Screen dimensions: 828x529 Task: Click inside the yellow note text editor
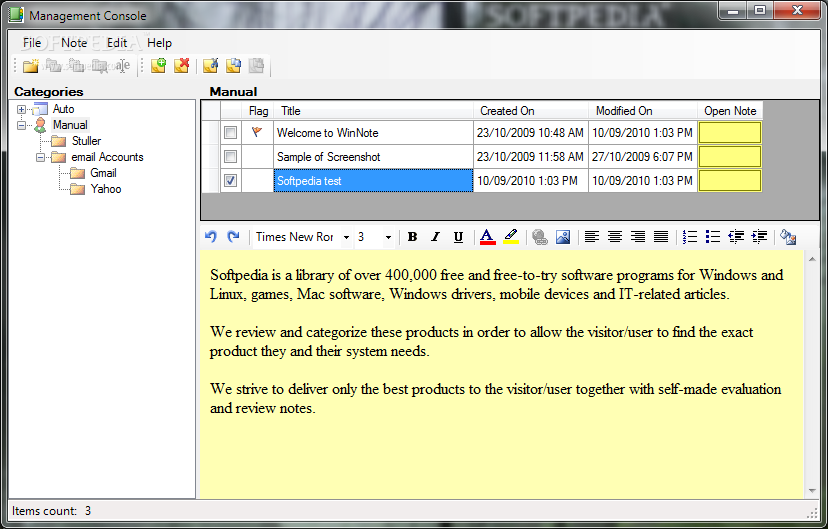(502, 375)
